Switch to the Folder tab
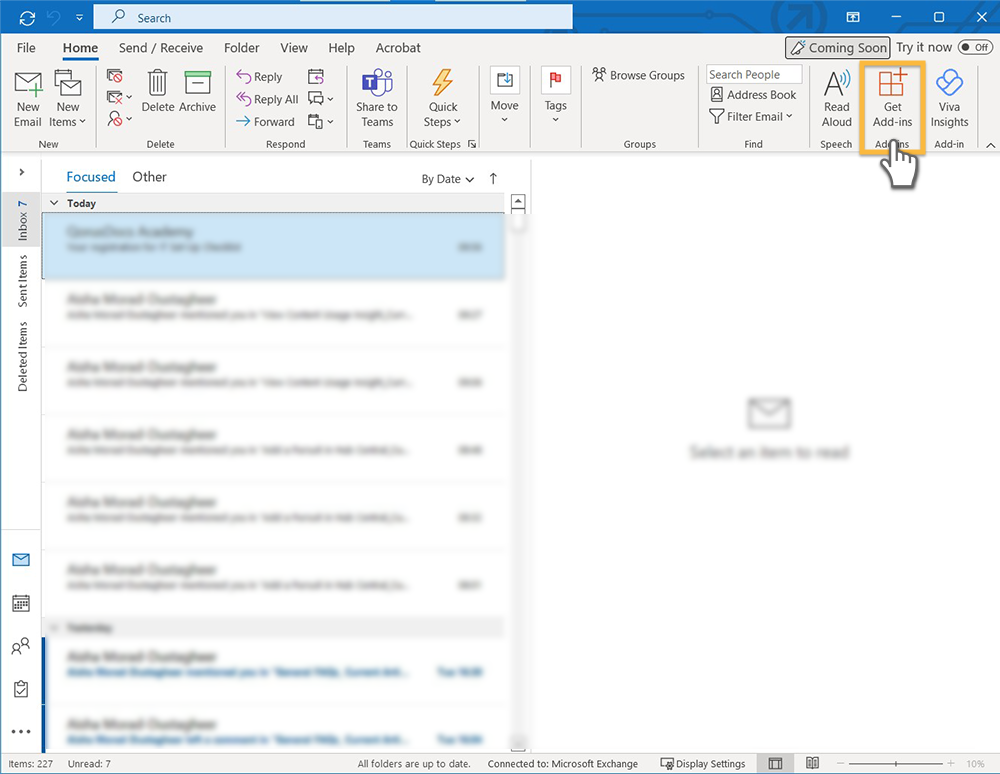This screenshot has height=774, width=1000. coord(241,48)
